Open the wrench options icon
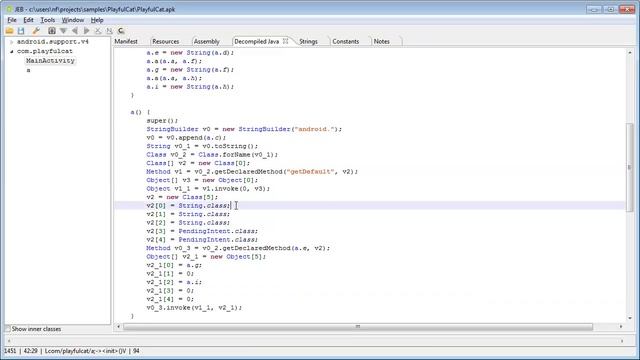The height and width of the screenshot is (360, 640). pos(36,31)
